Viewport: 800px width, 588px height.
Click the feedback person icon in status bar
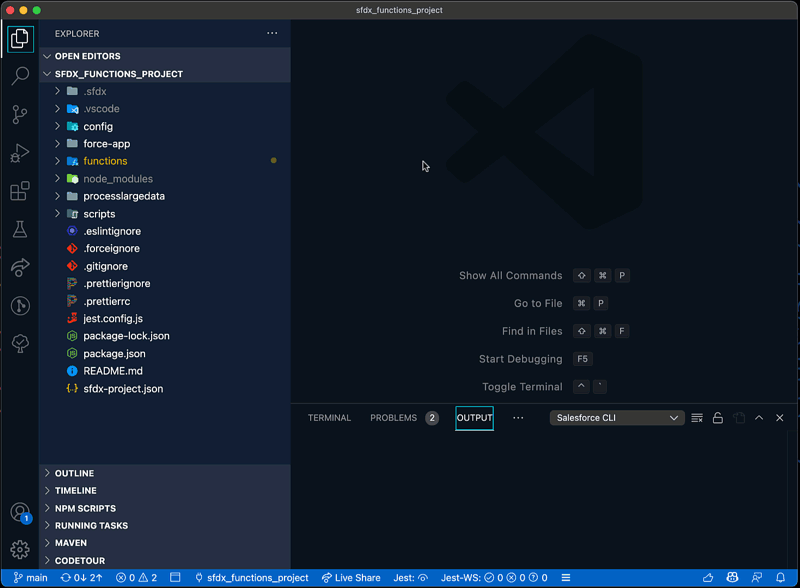point(757,578)
